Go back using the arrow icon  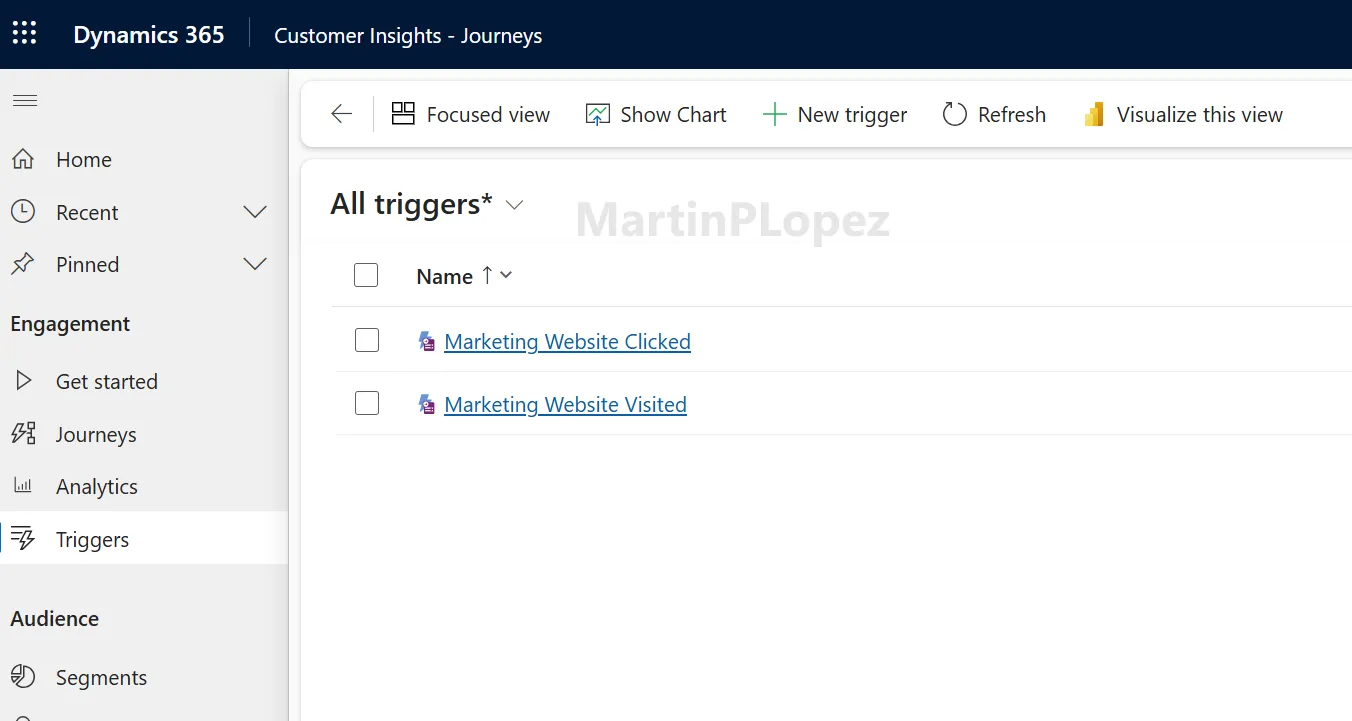(342, 114)
